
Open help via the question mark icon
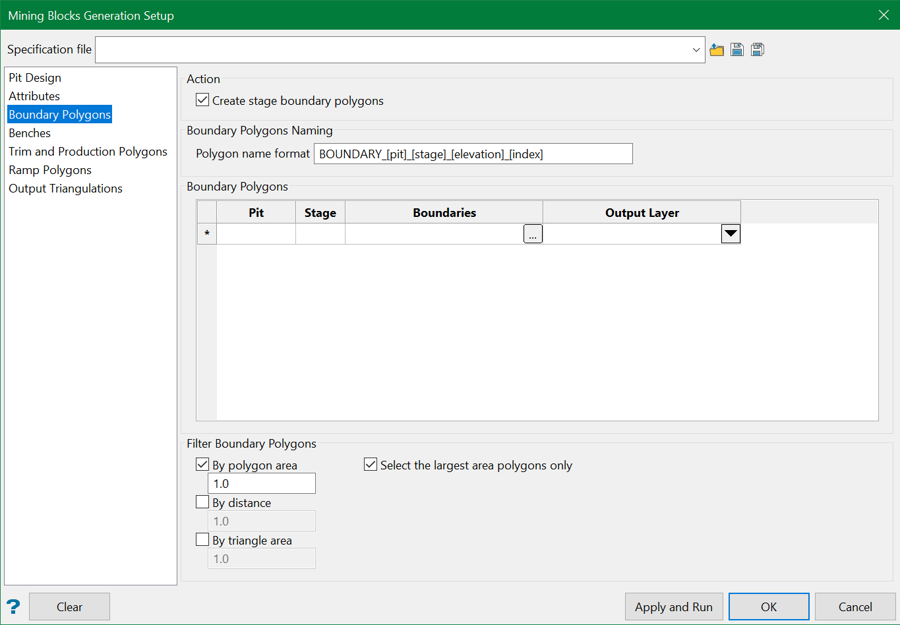coord(13,606)
